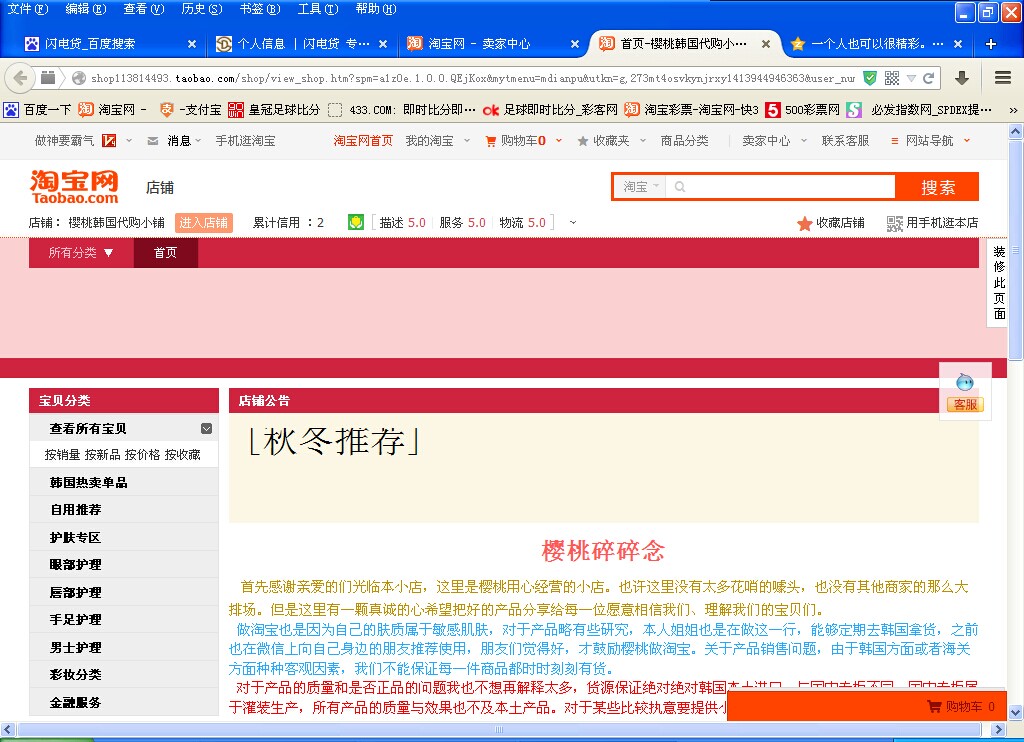Click the 进入店铺 button
This screenshot has height=742, width=1024.
[x=203, y=223]
